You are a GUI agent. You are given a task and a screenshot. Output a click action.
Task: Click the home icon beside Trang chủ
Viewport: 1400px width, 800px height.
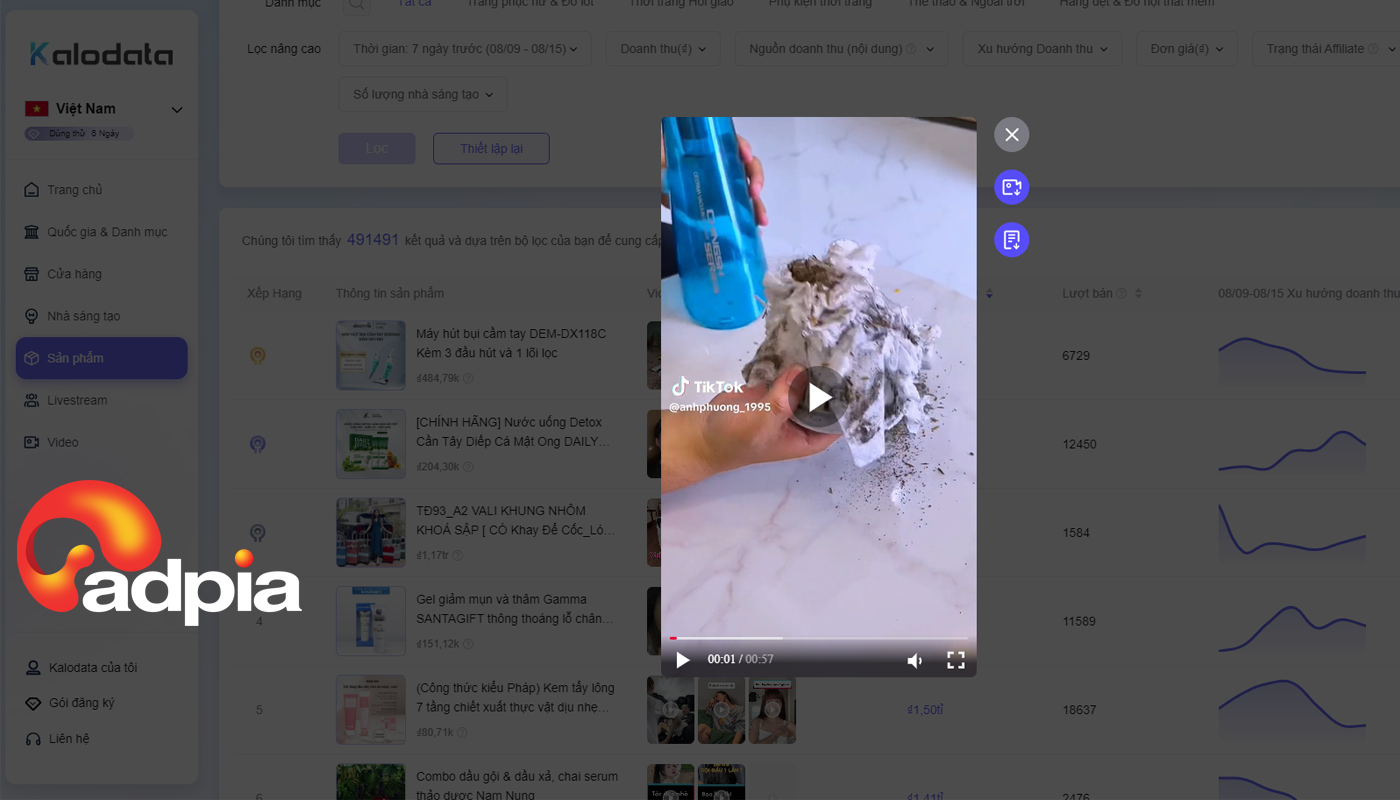tap(31, 190)
